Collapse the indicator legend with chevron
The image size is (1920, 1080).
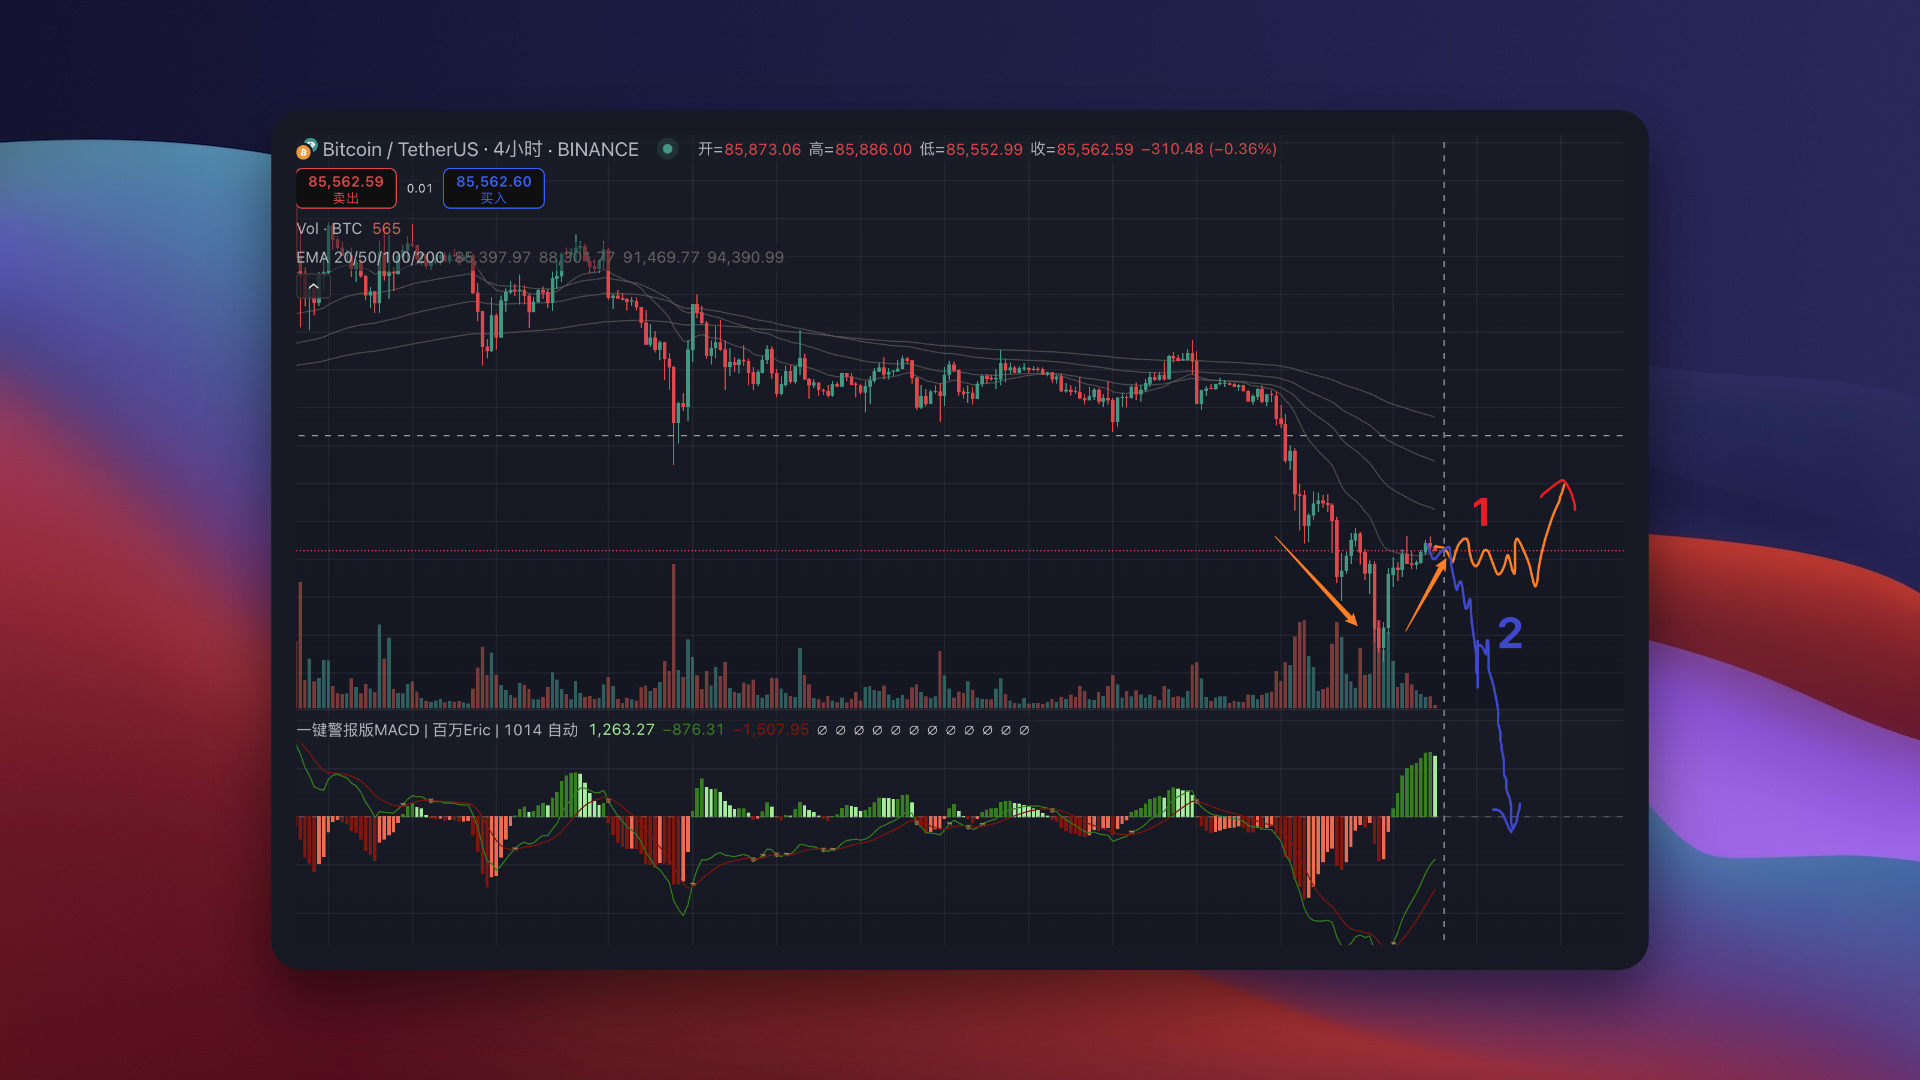point(313,286)
